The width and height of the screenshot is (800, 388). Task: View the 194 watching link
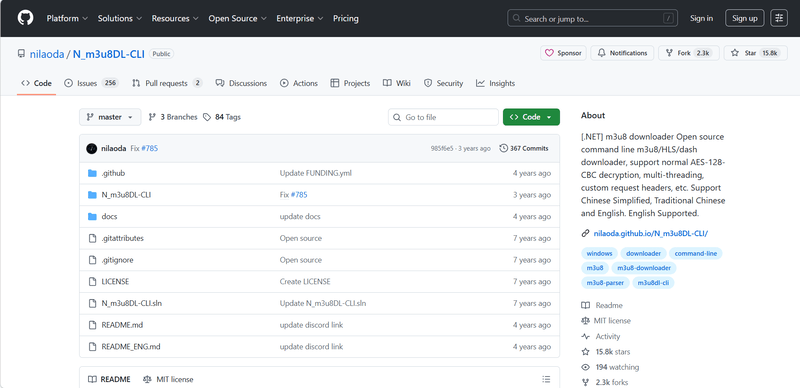pyautogui.click(x=610, y=367)
